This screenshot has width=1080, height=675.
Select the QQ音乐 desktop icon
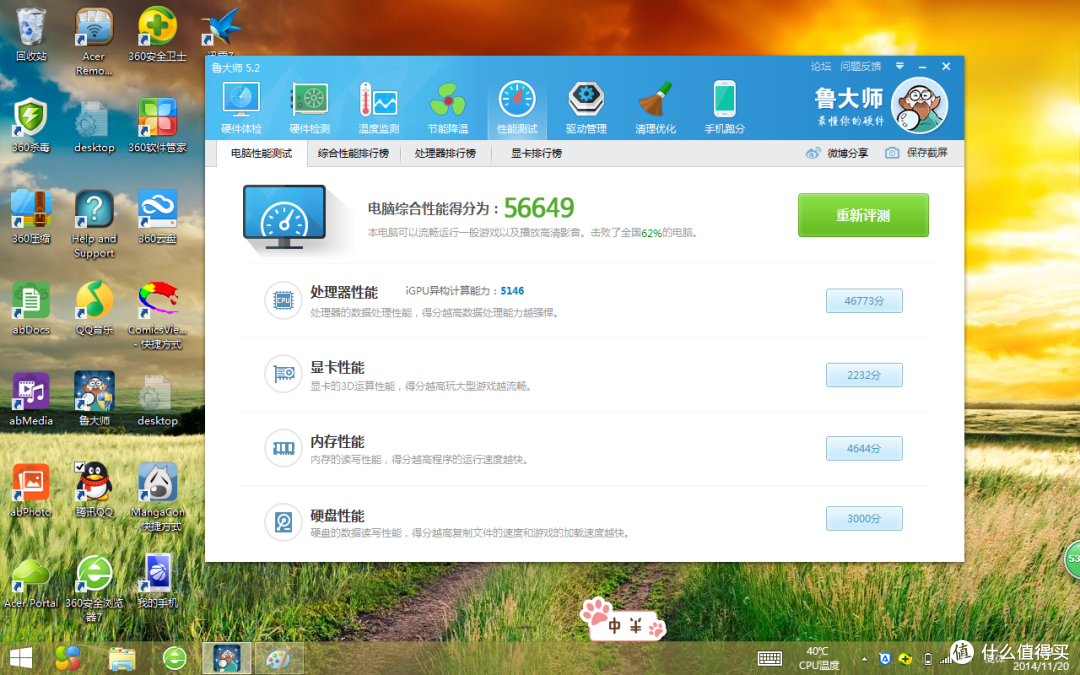[94, 308]
